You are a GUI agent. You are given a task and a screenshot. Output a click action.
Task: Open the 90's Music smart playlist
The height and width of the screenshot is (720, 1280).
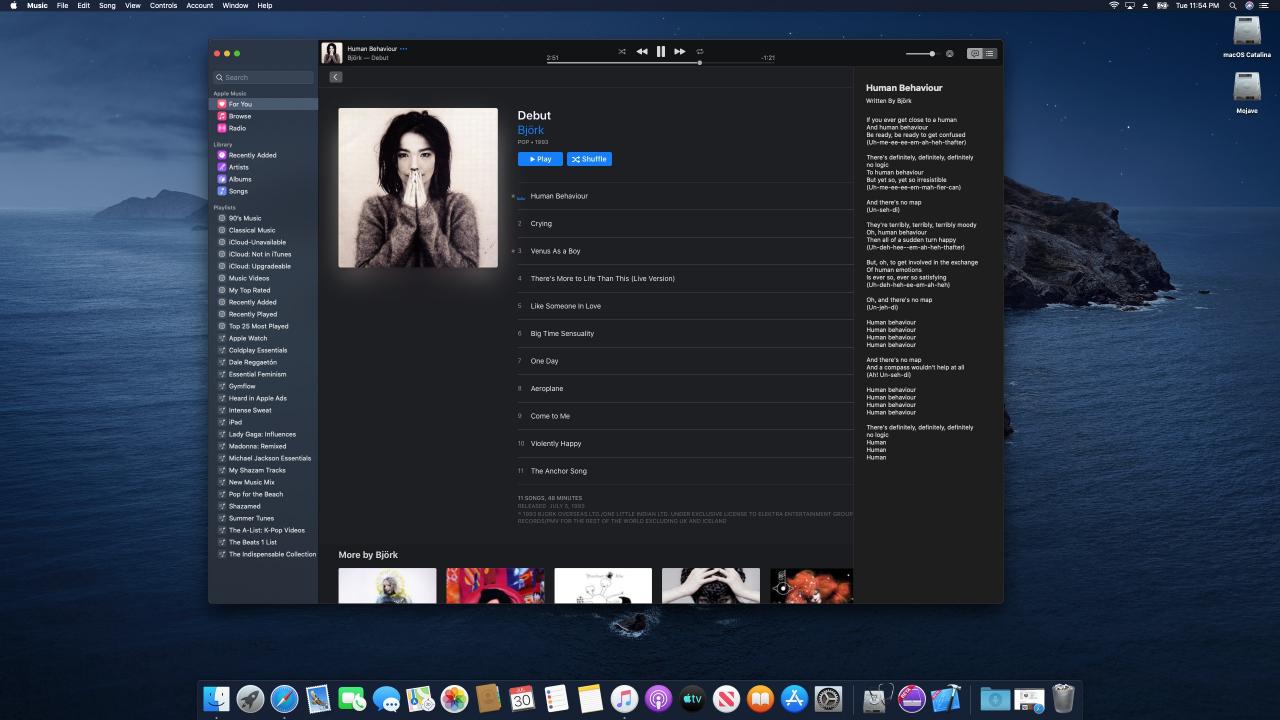pos(263,218)
